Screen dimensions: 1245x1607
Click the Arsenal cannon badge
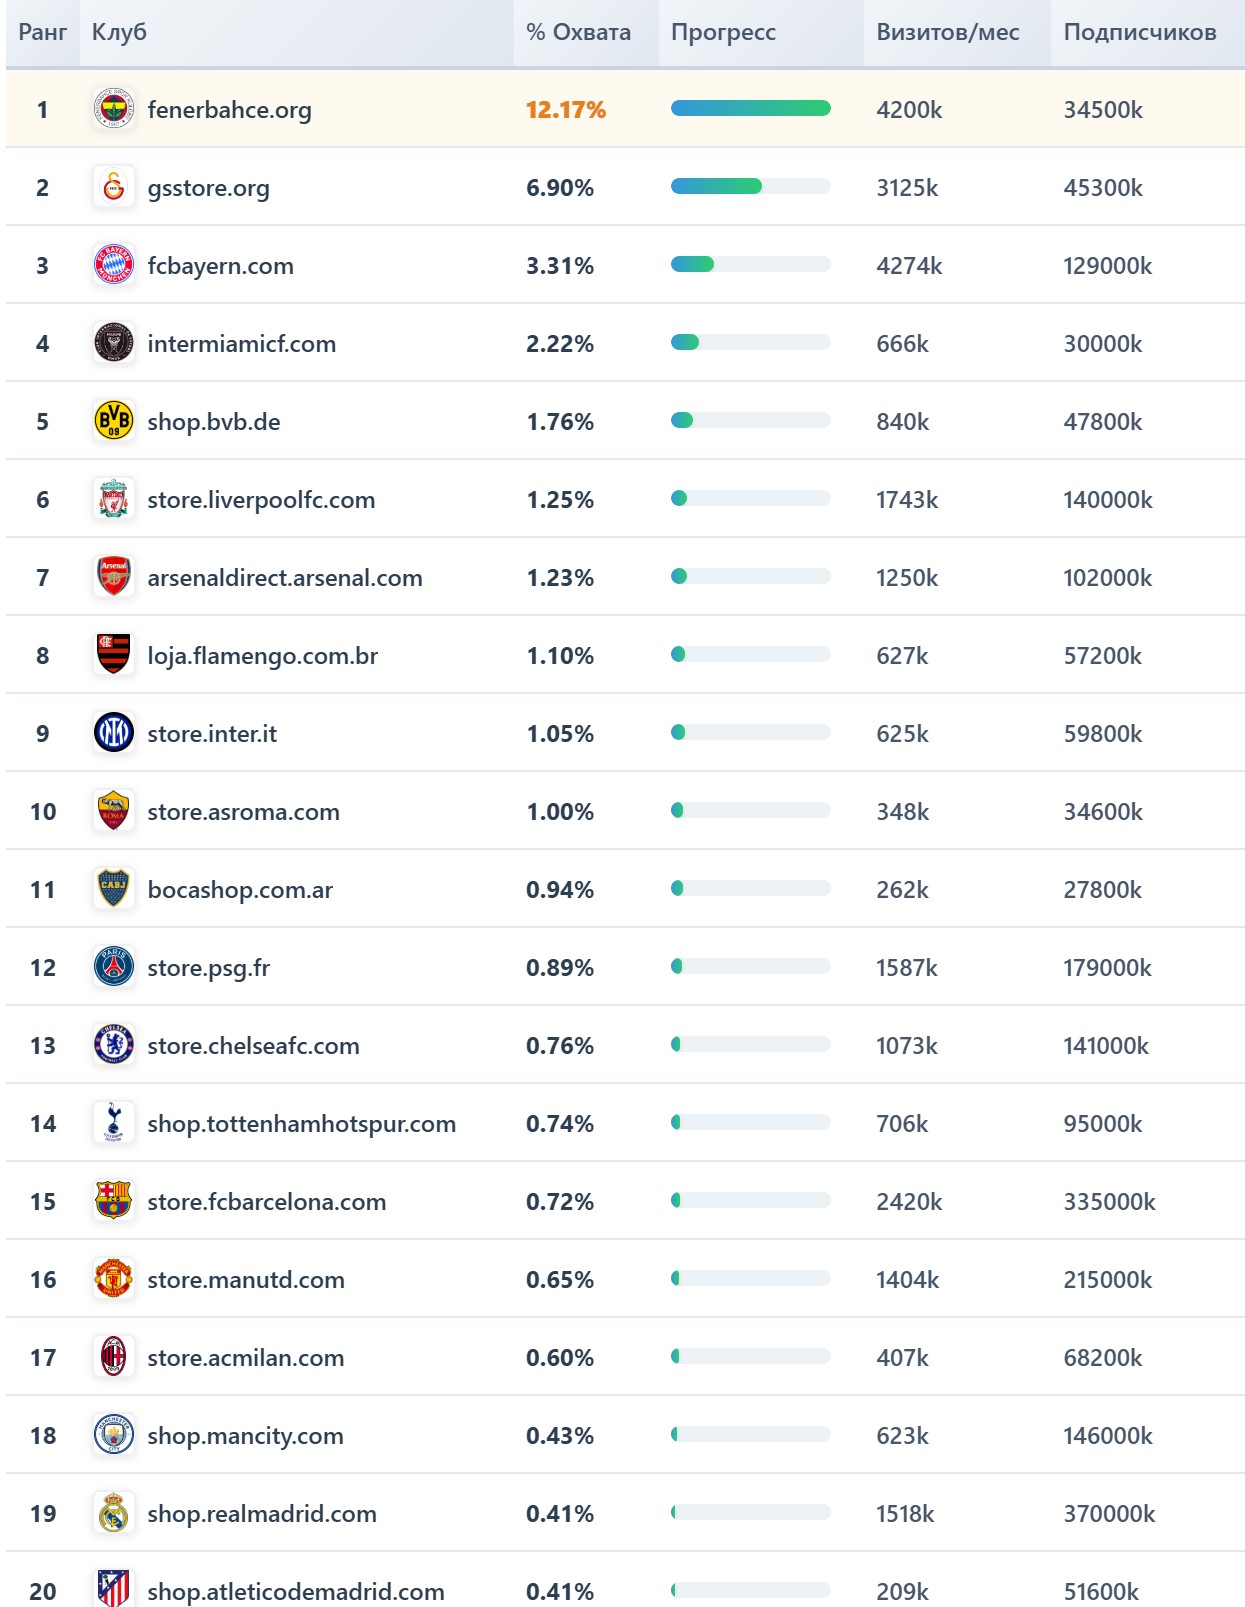coord(113,577)
